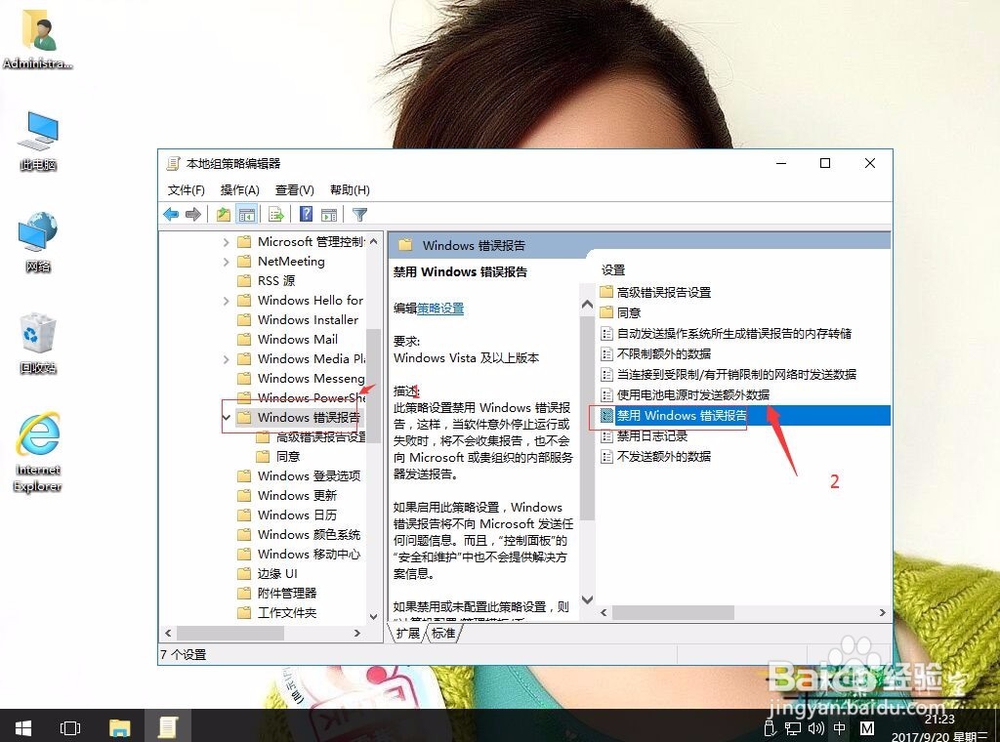Click the Up one level folder icon
1000x742 pixels.
(223, 214)
